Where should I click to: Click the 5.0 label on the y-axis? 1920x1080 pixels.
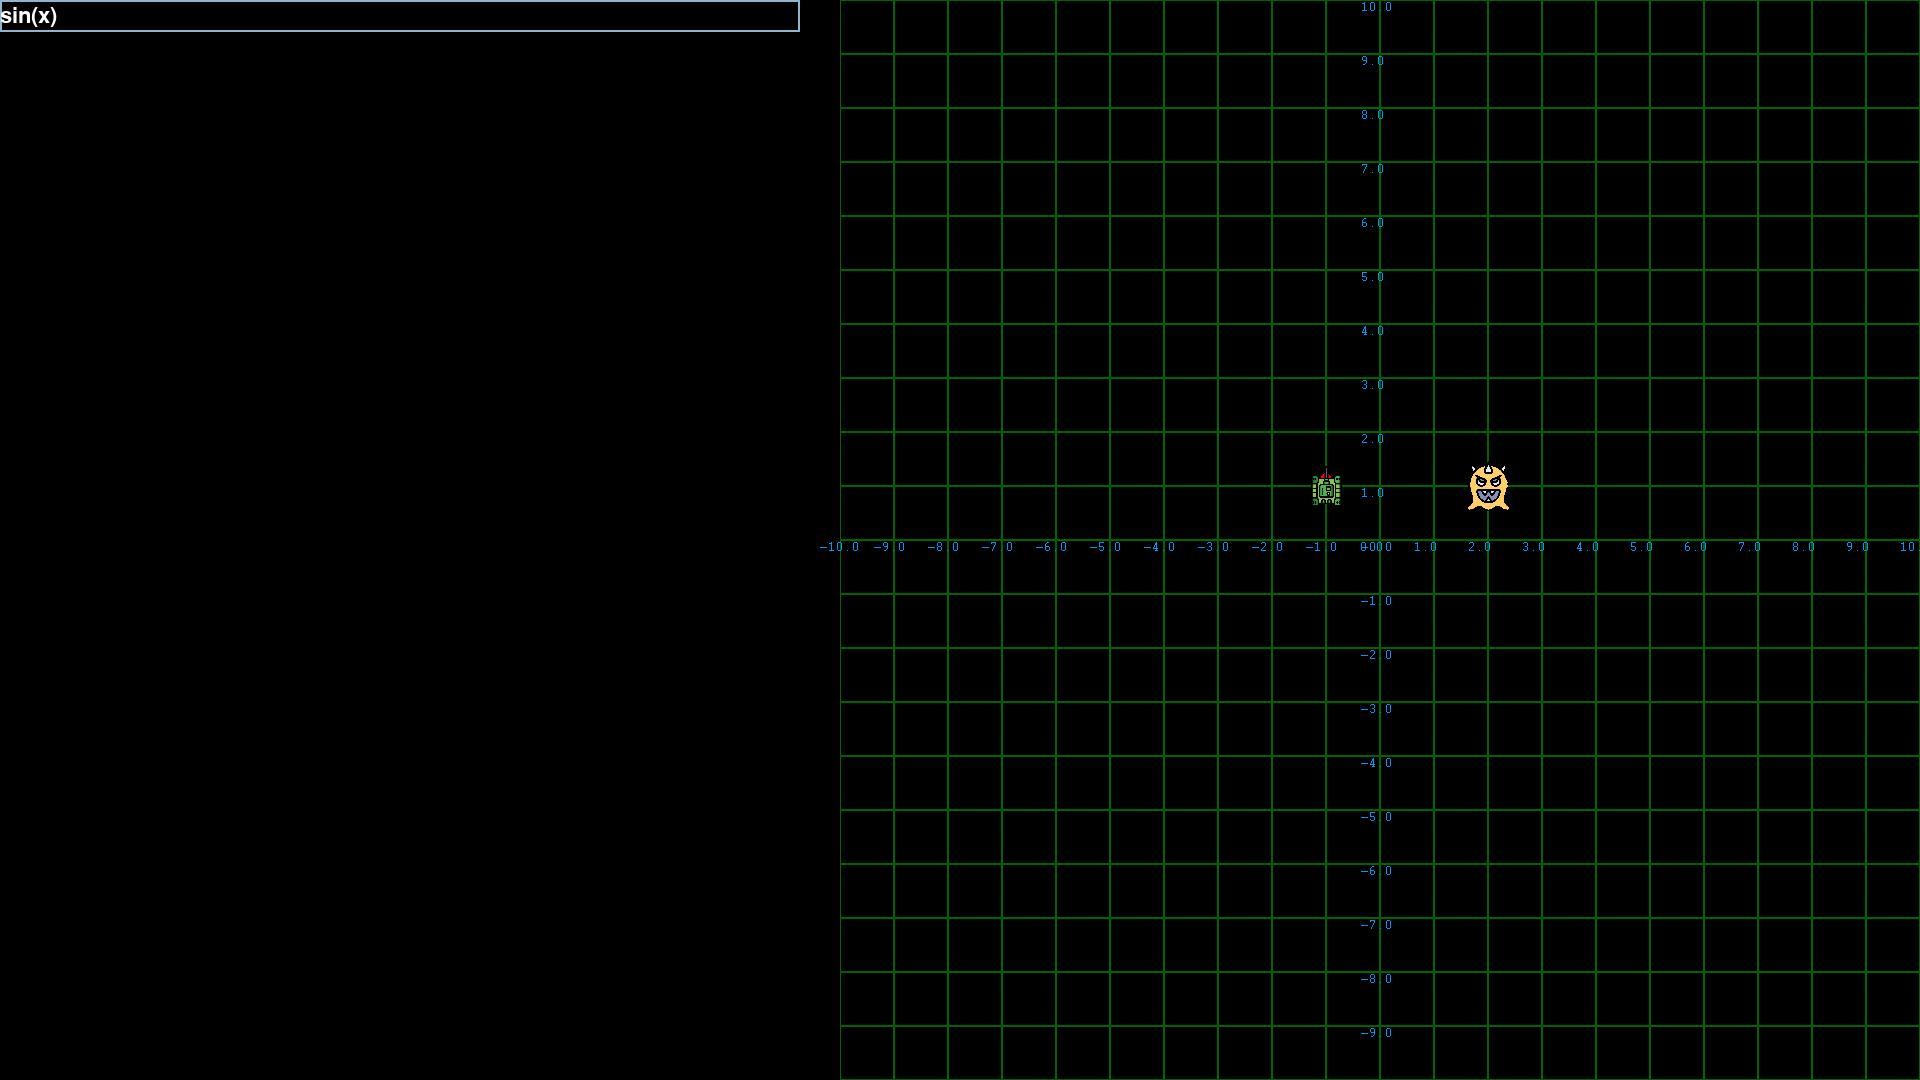pos(1372,277)
